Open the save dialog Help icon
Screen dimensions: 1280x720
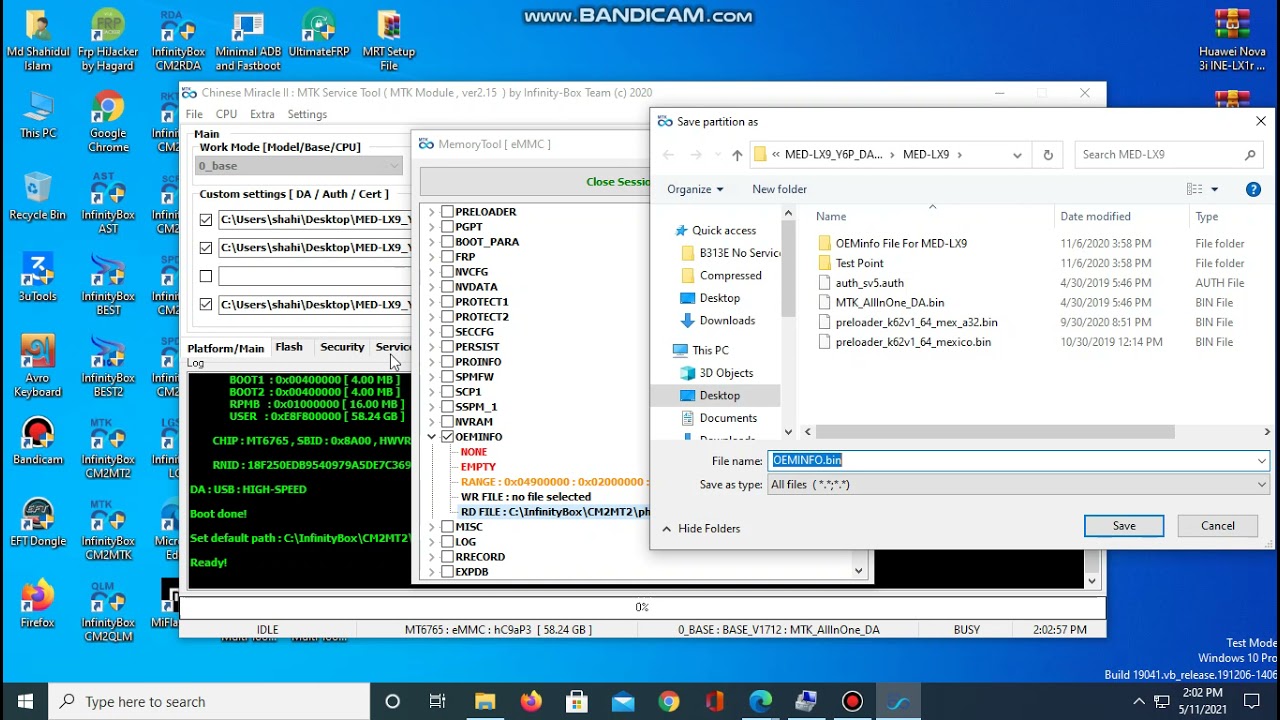point(1253,189)
